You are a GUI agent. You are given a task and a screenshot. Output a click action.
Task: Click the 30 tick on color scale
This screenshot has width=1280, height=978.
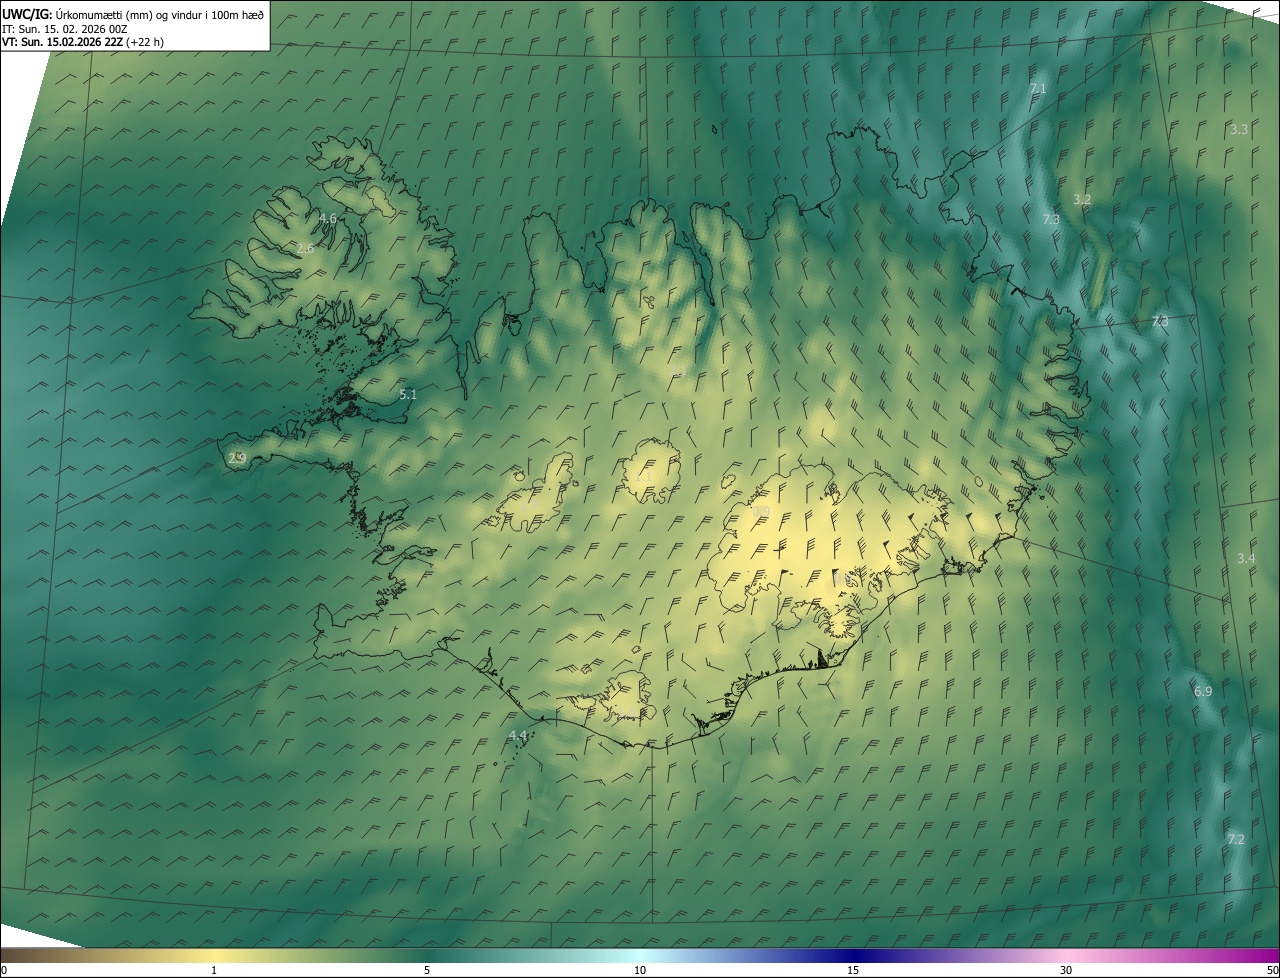pyautogui.click(x=1066, y=971)
